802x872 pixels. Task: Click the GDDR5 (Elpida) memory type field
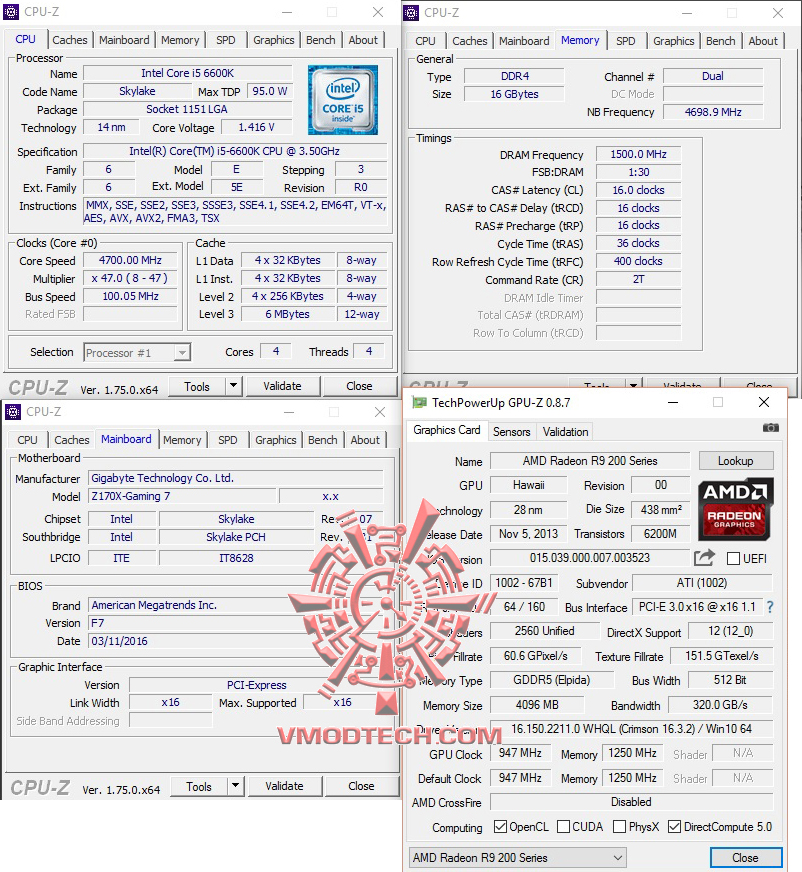552,680
